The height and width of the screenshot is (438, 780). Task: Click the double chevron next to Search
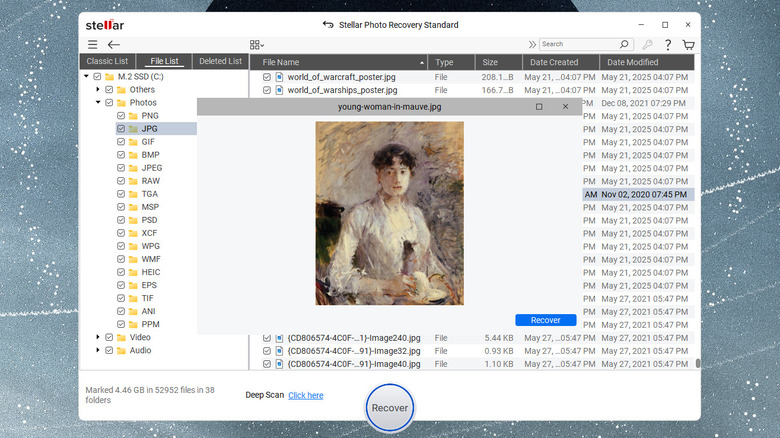click(532, 44)
